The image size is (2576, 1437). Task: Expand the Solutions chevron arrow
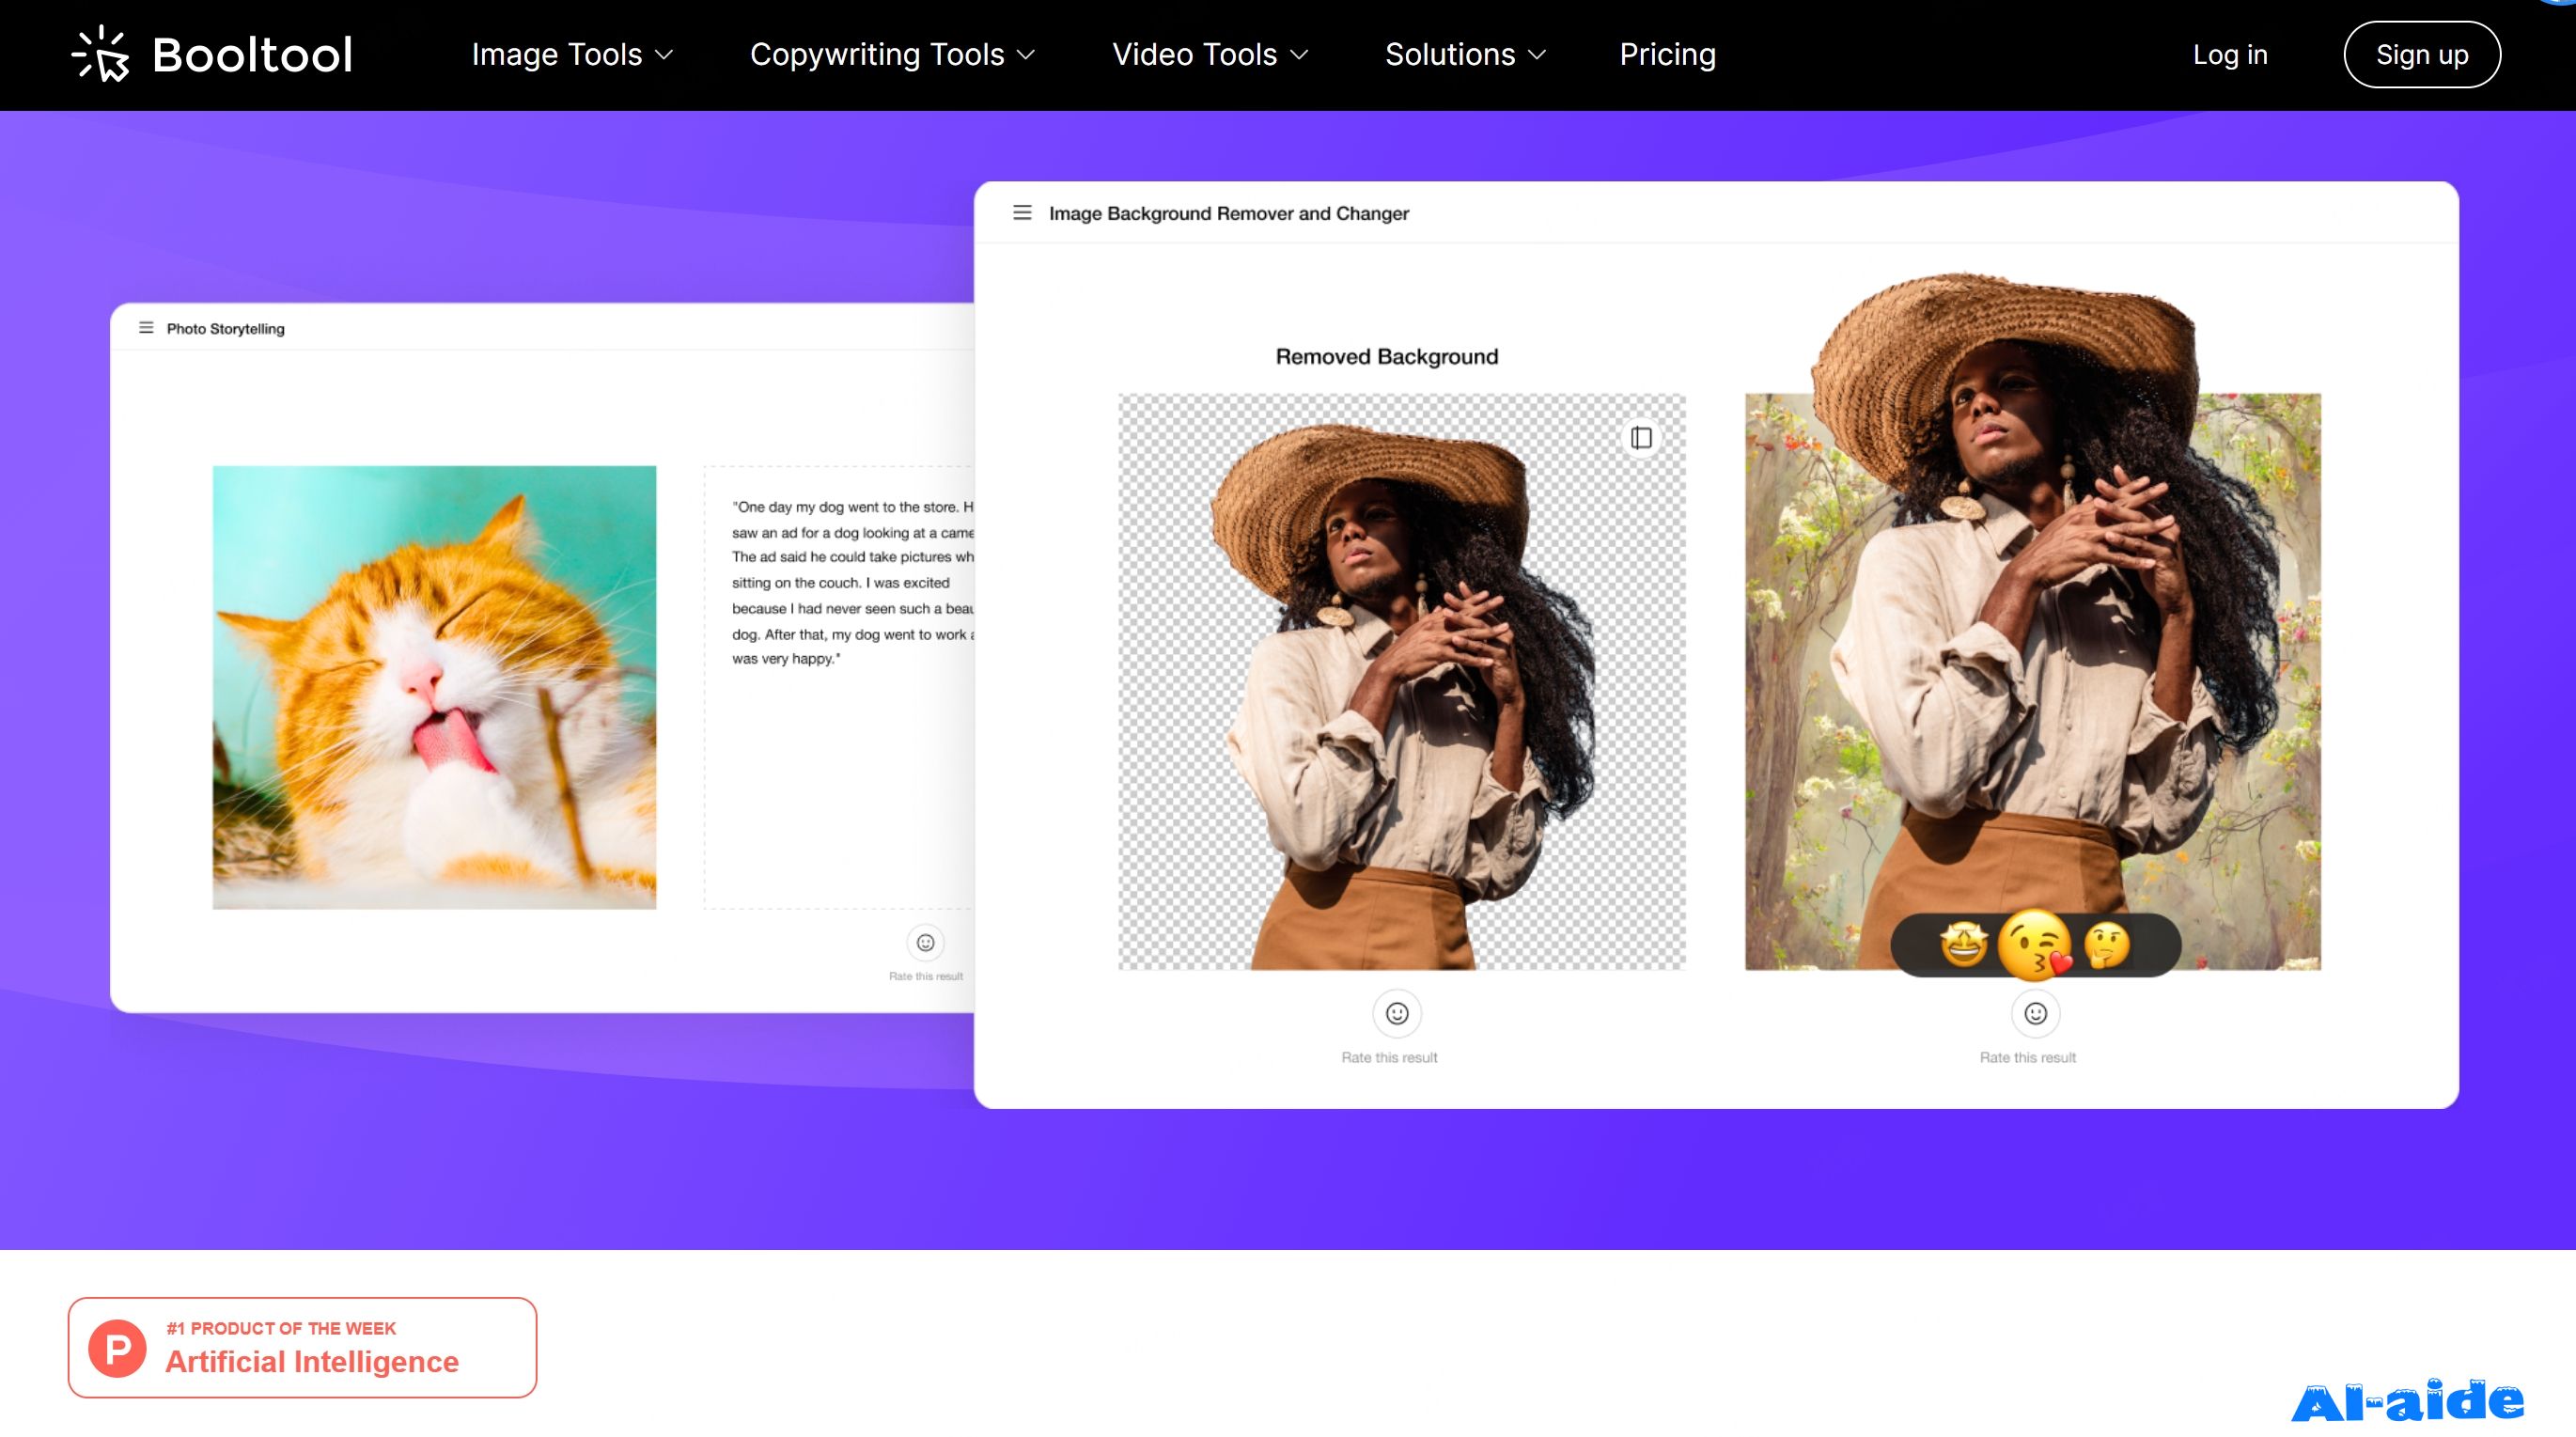(1538, 55)
